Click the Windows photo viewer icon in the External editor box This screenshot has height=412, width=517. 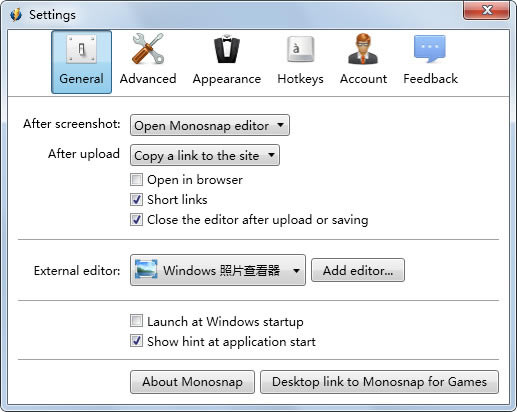coord(146,269)
